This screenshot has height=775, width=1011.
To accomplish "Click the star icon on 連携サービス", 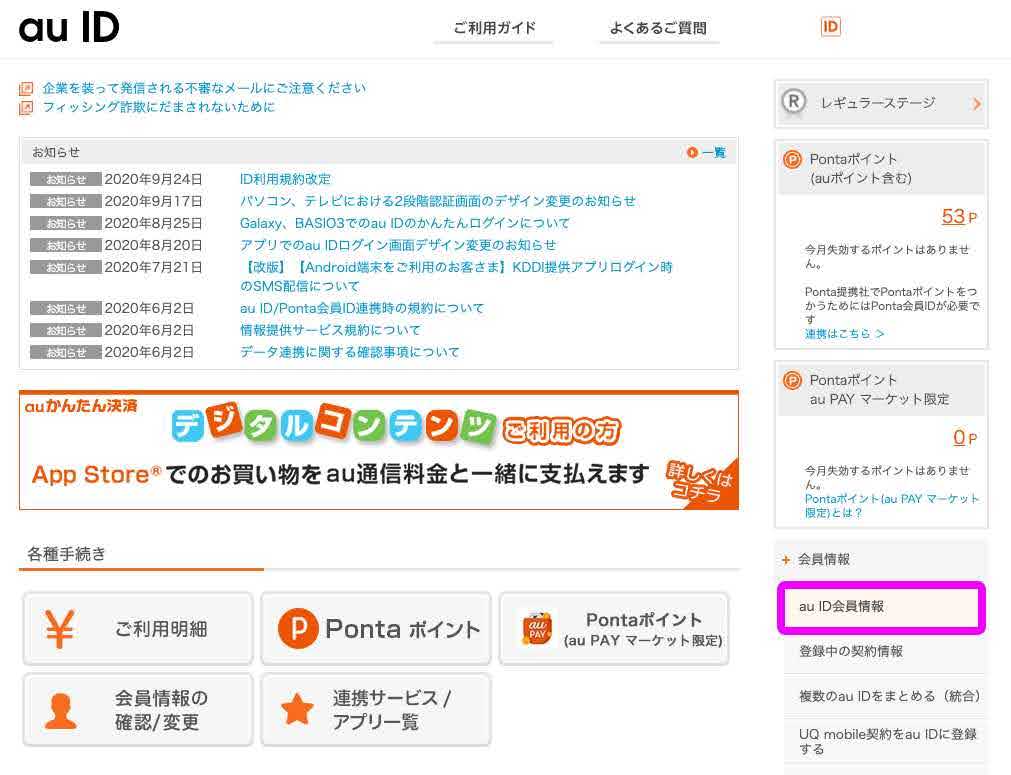I will 297,709.
